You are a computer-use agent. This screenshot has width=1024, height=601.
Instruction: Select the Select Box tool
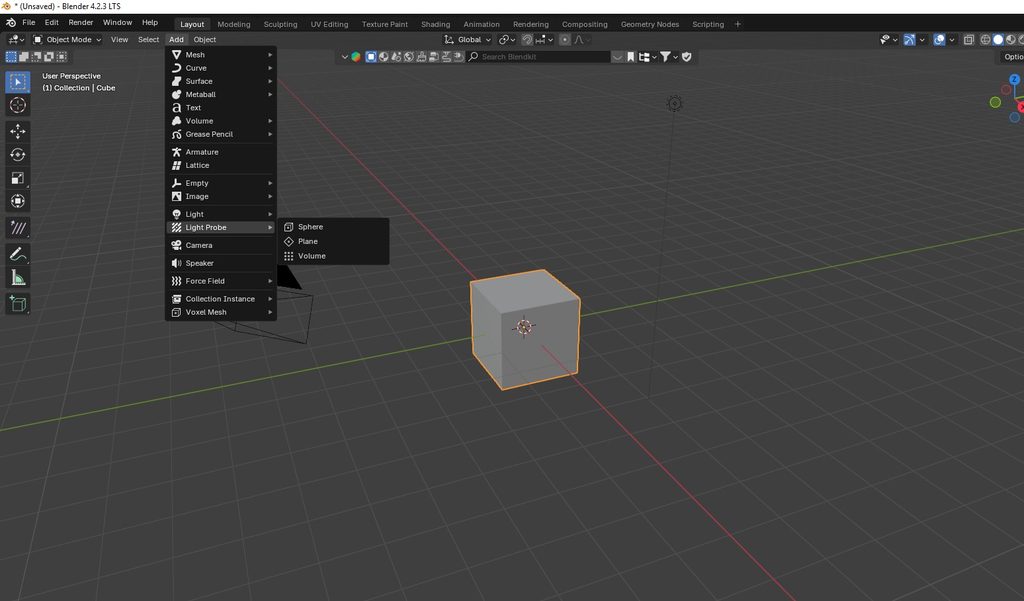18,82
